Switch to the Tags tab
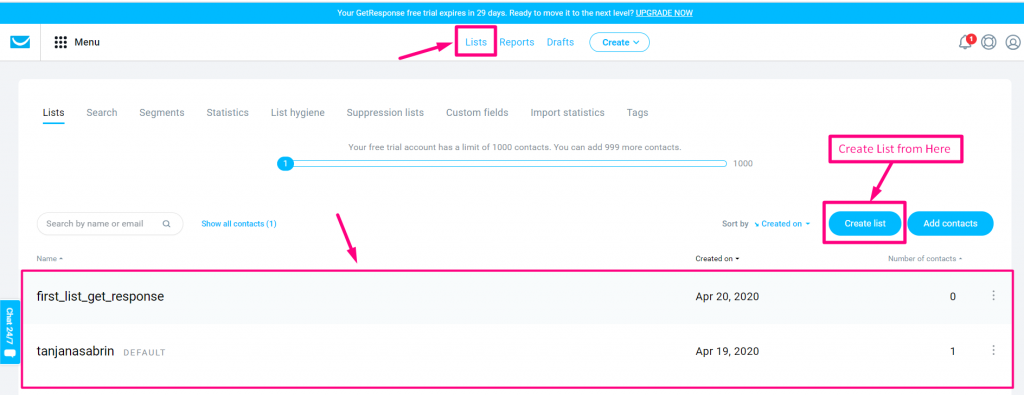 pyautogui.click(x=637, y=113)
